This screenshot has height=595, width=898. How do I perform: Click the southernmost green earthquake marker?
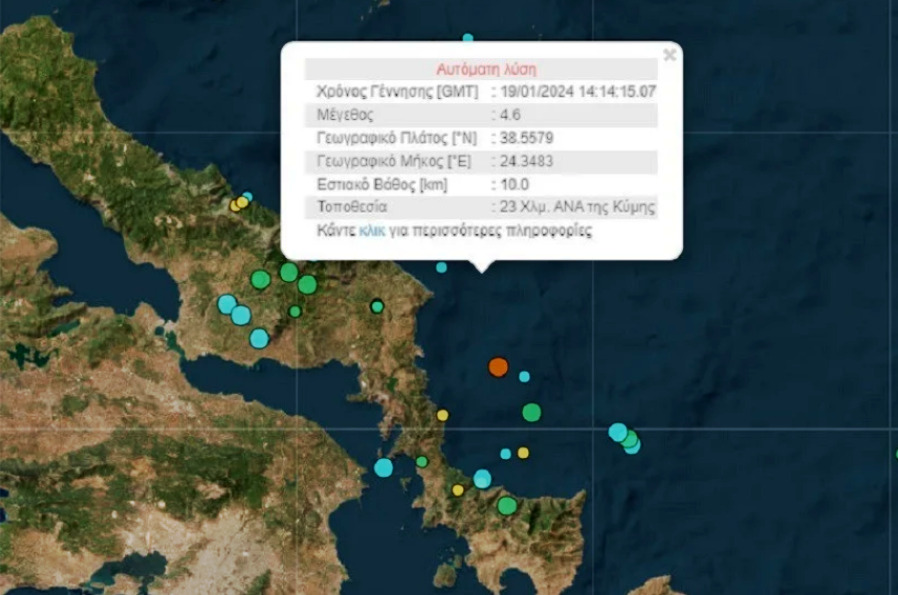[507, 505]
